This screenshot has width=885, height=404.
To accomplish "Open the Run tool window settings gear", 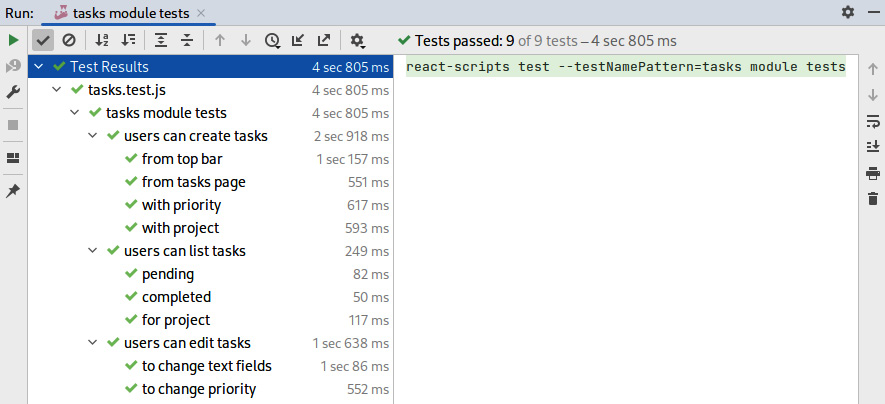I will pyautogui.click(x=848, y=12).
